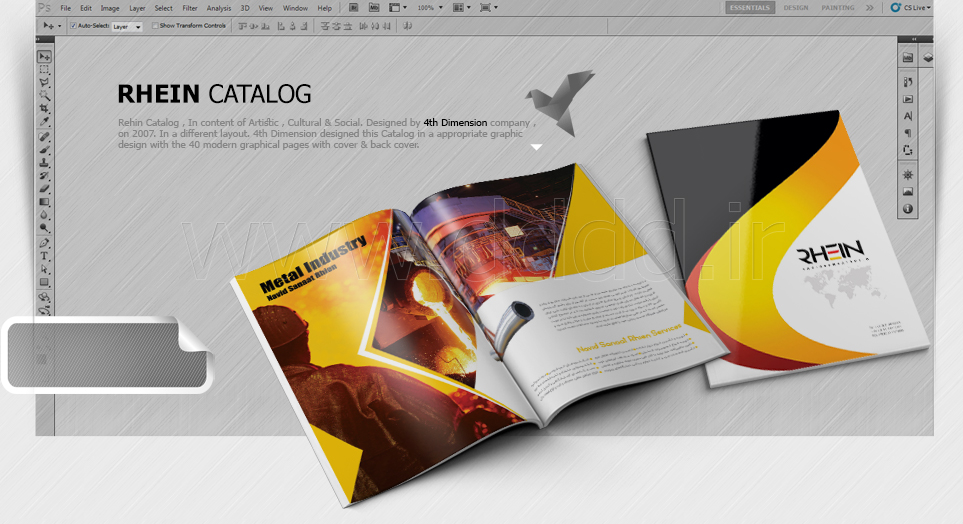Select the Eraser tool
This screenshot has width=963, height=524.
coord(44,189)
